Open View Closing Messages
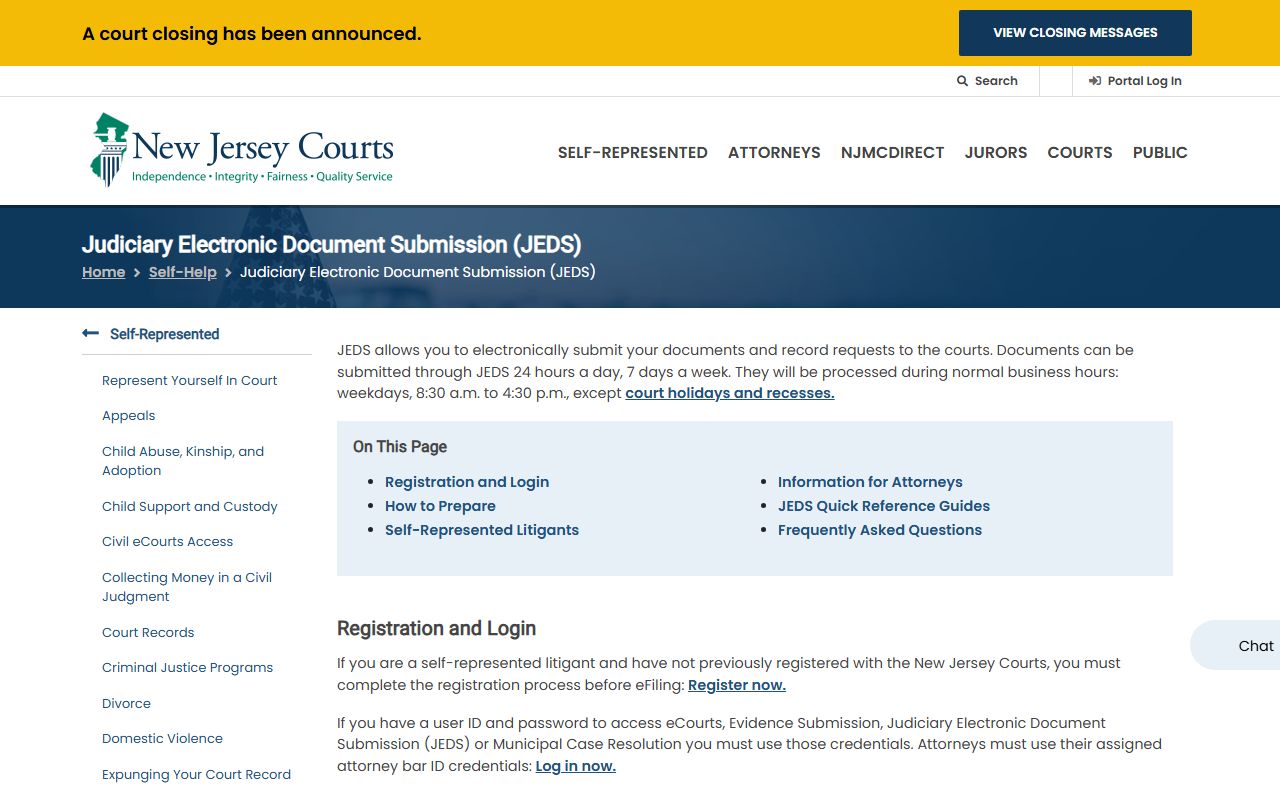The height and width of the screenshot is (800, 1280). [1075, 33]
